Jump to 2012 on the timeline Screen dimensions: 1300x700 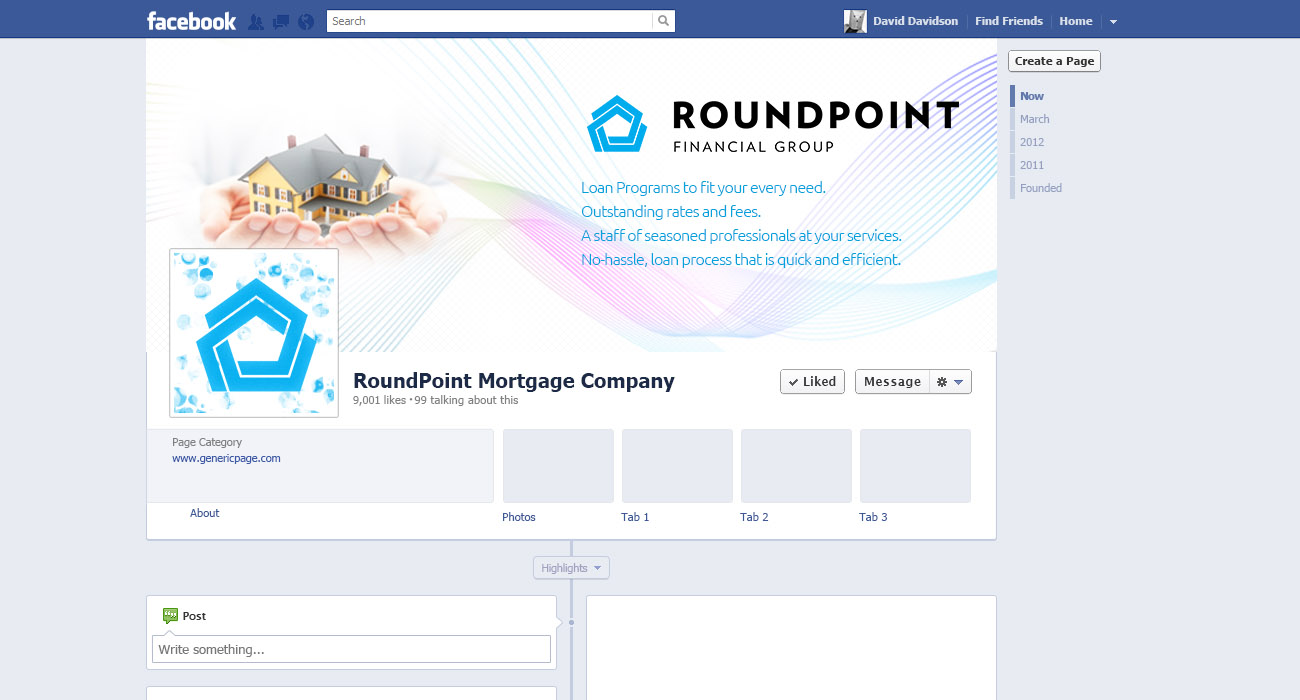click(x=1031, y=142)
